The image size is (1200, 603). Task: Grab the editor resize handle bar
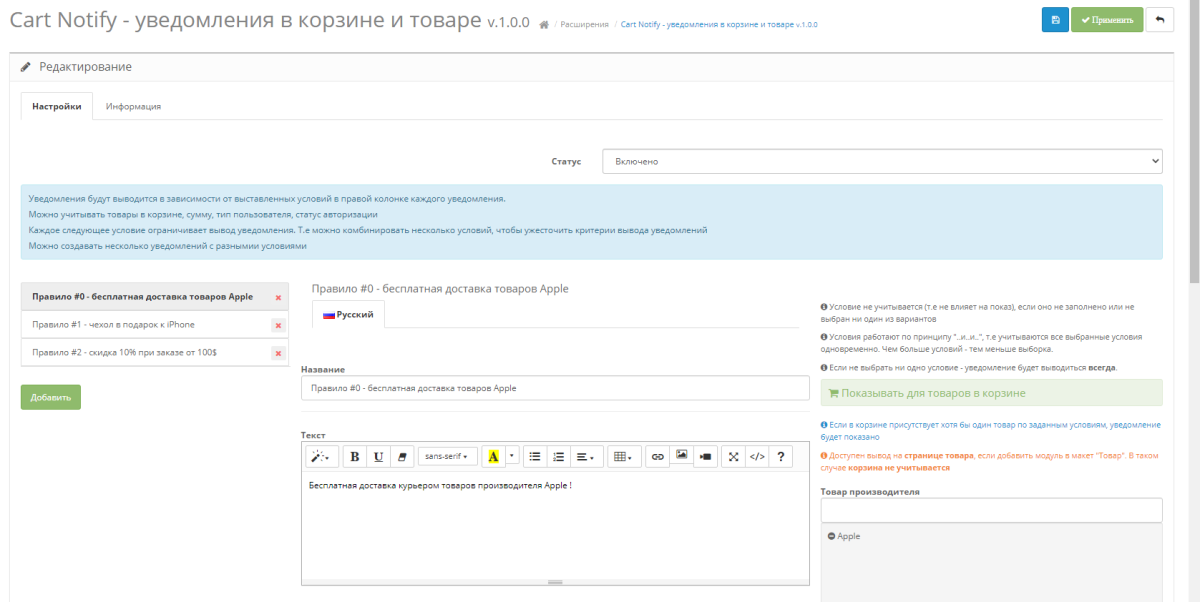click(555, 582)
